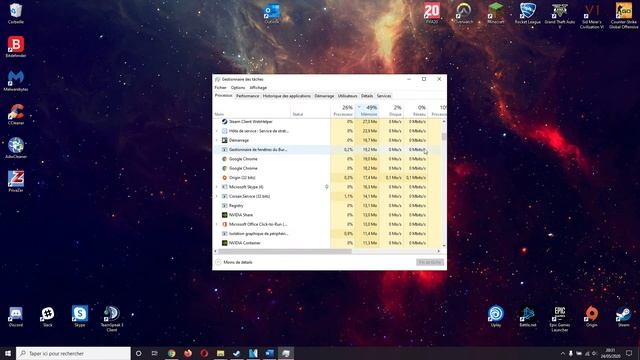
Task: Switch to the Performance tab
Action: pyautogui.click(x=248, y=96)
